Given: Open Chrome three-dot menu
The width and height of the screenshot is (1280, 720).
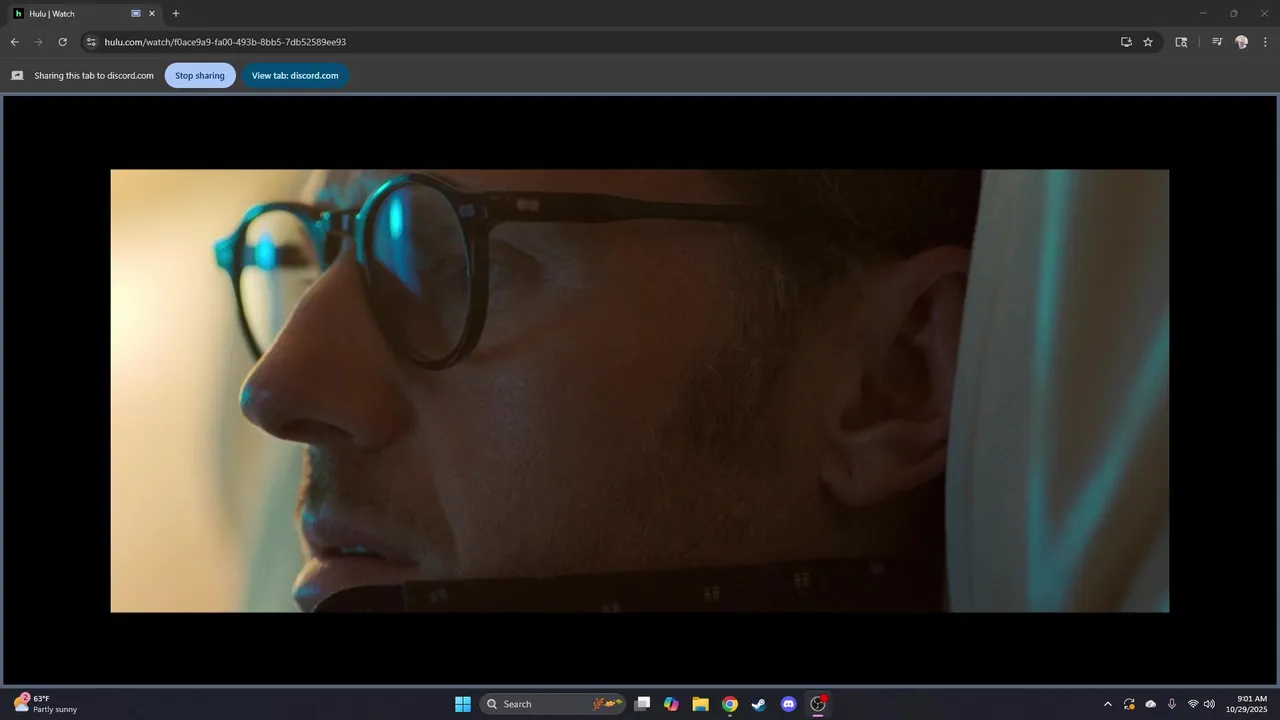Looking at the screenshot, I should coord(1266,42).
